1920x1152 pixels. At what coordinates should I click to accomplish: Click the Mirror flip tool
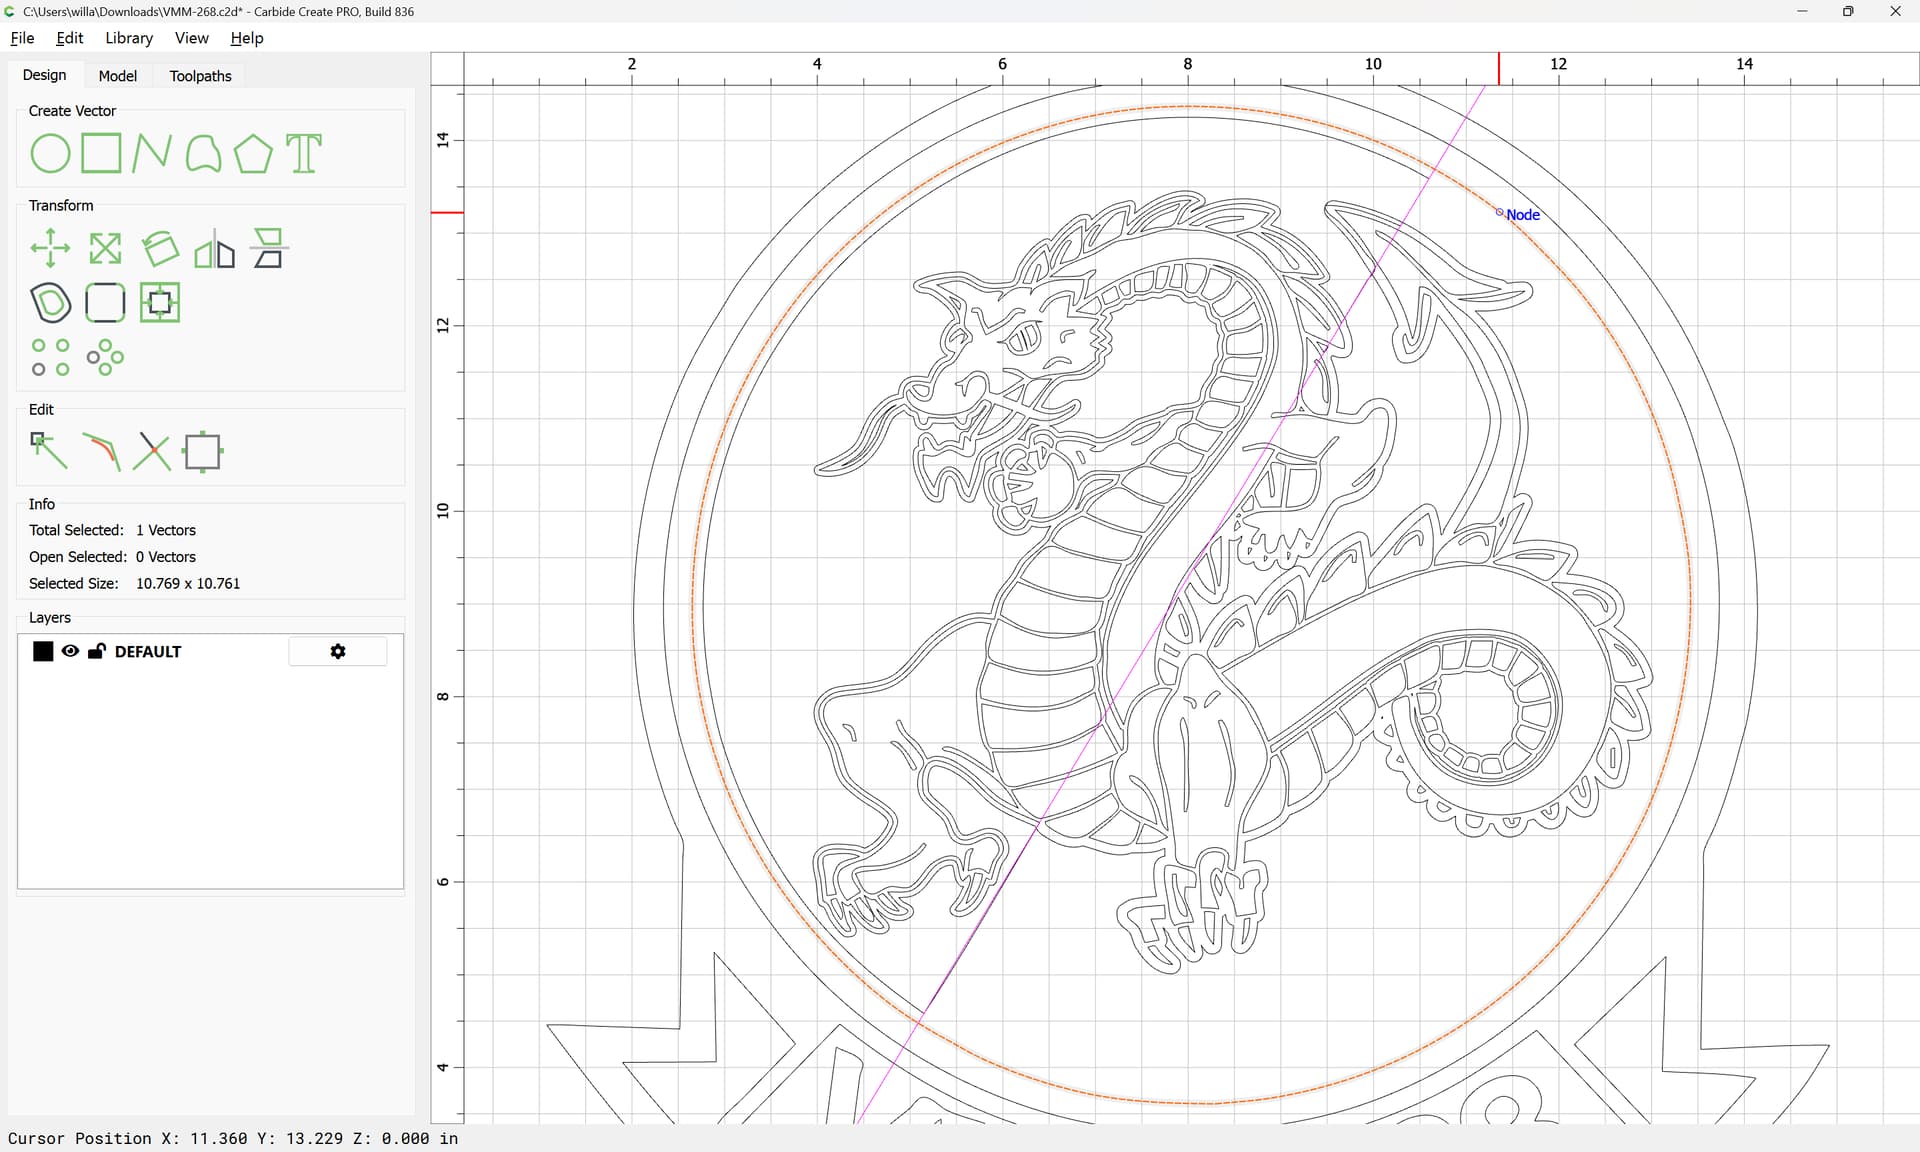(x=214, y=249)
